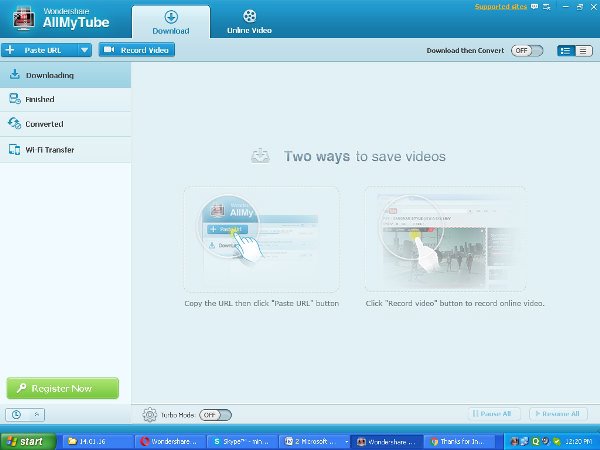
Task: Click the 'Two ways to save videos' heading
Action: coord(365,156)
